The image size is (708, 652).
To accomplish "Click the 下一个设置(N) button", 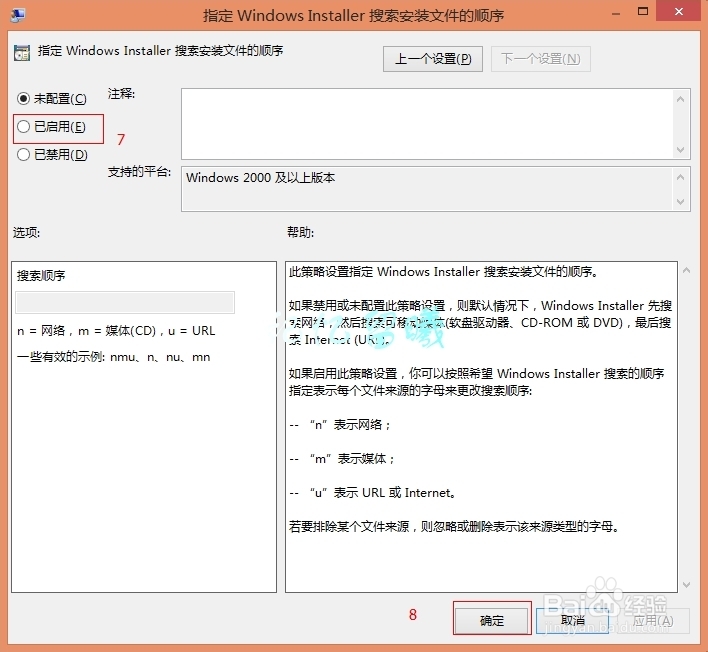I will click(x=540, y=59).
